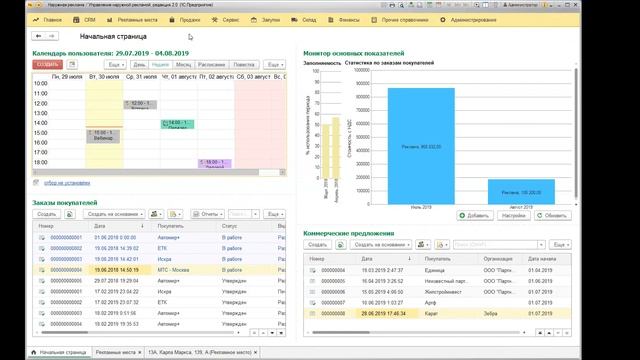Click the printer icon in the title bar

tap(392, 5)
